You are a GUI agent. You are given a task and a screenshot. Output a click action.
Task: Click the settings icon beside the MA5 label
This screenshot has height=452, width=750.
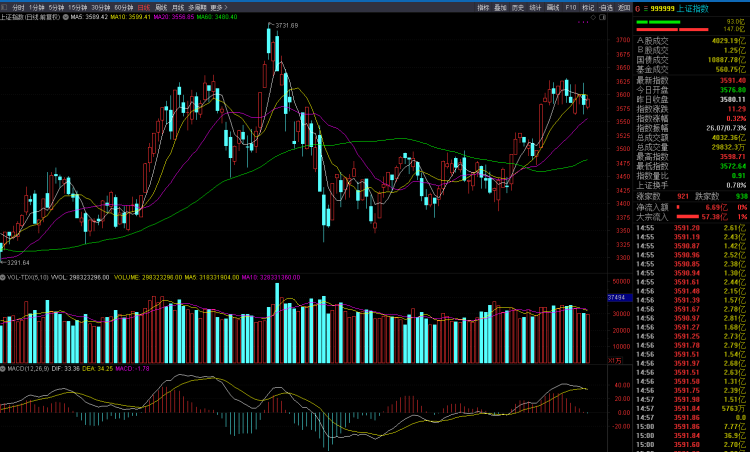65,18
